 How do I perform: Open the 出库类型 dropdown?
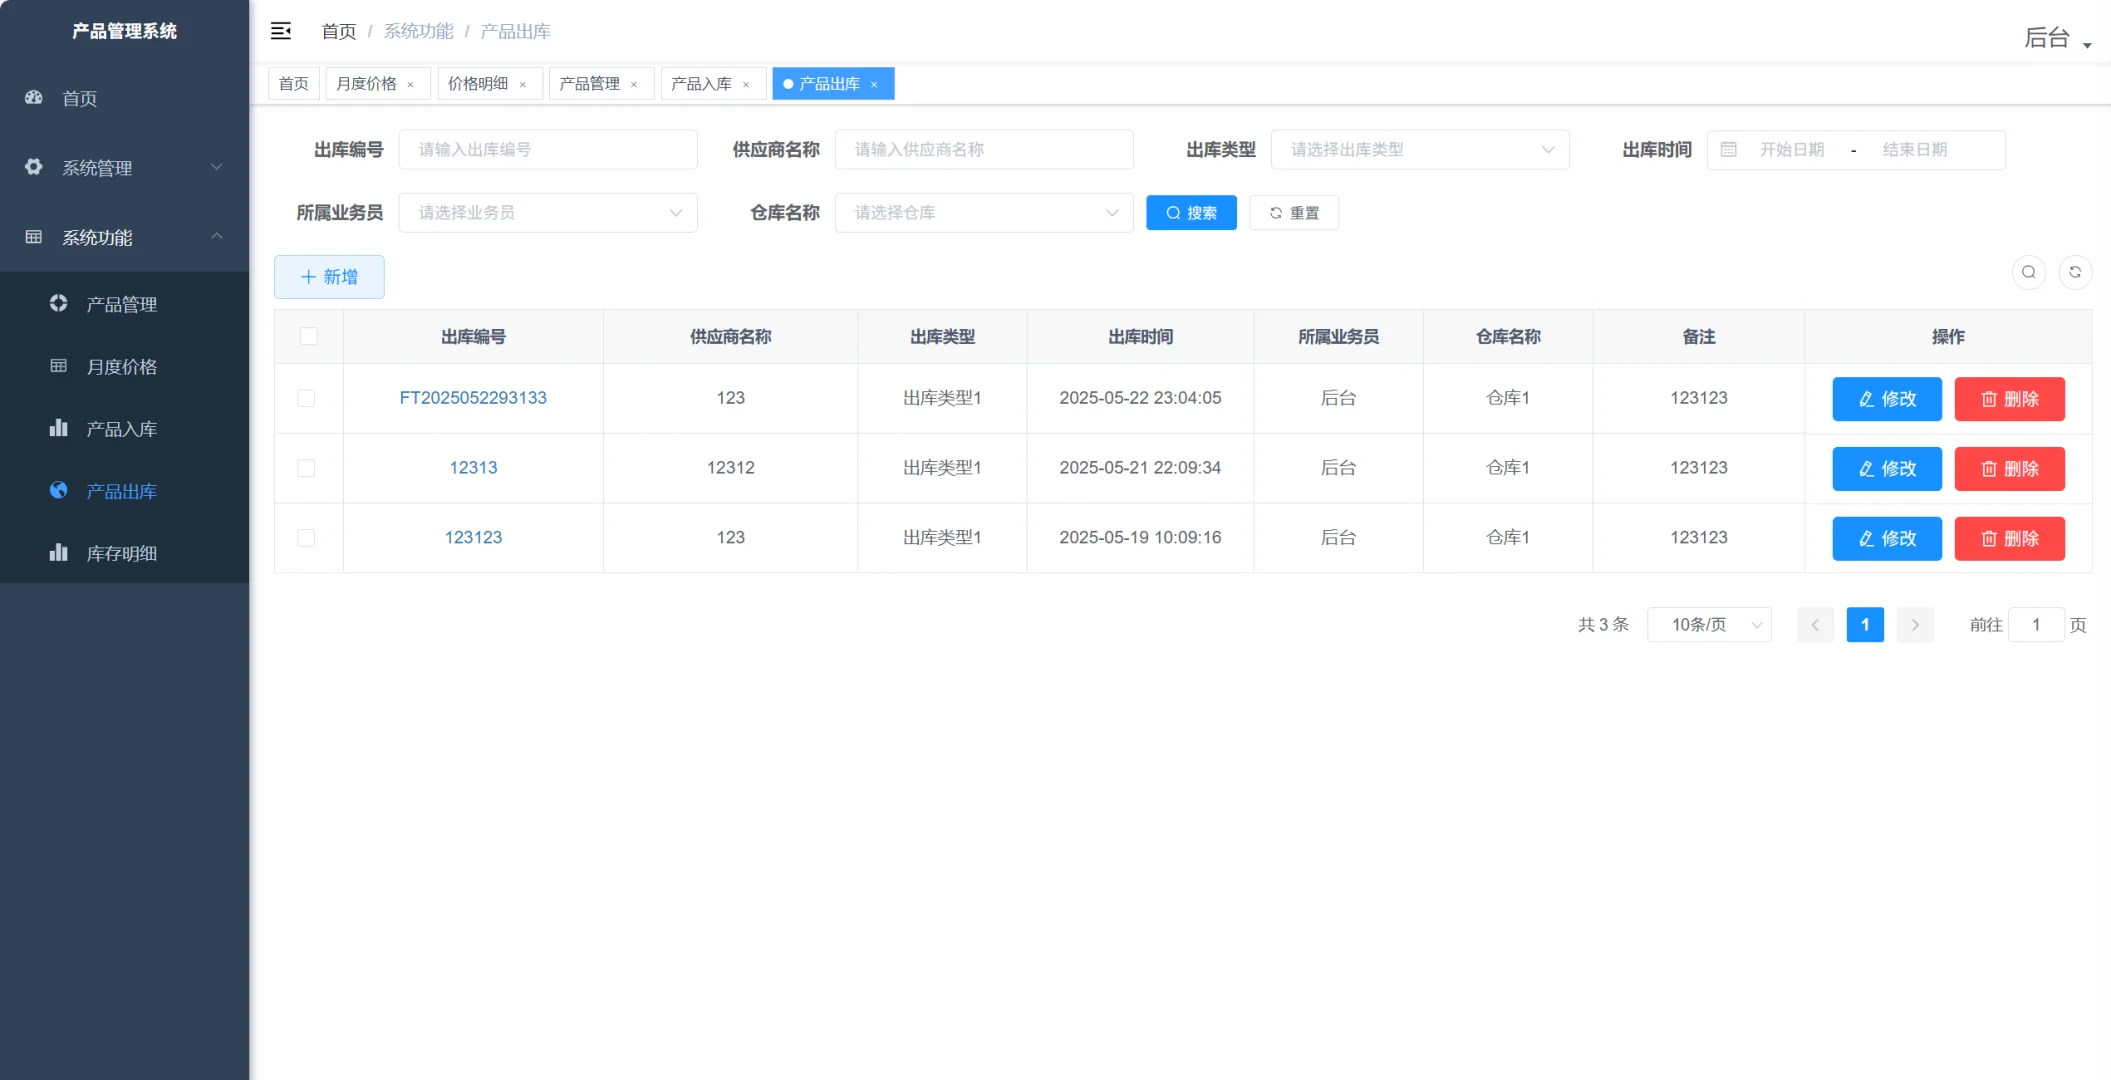tap(1419, 149)
